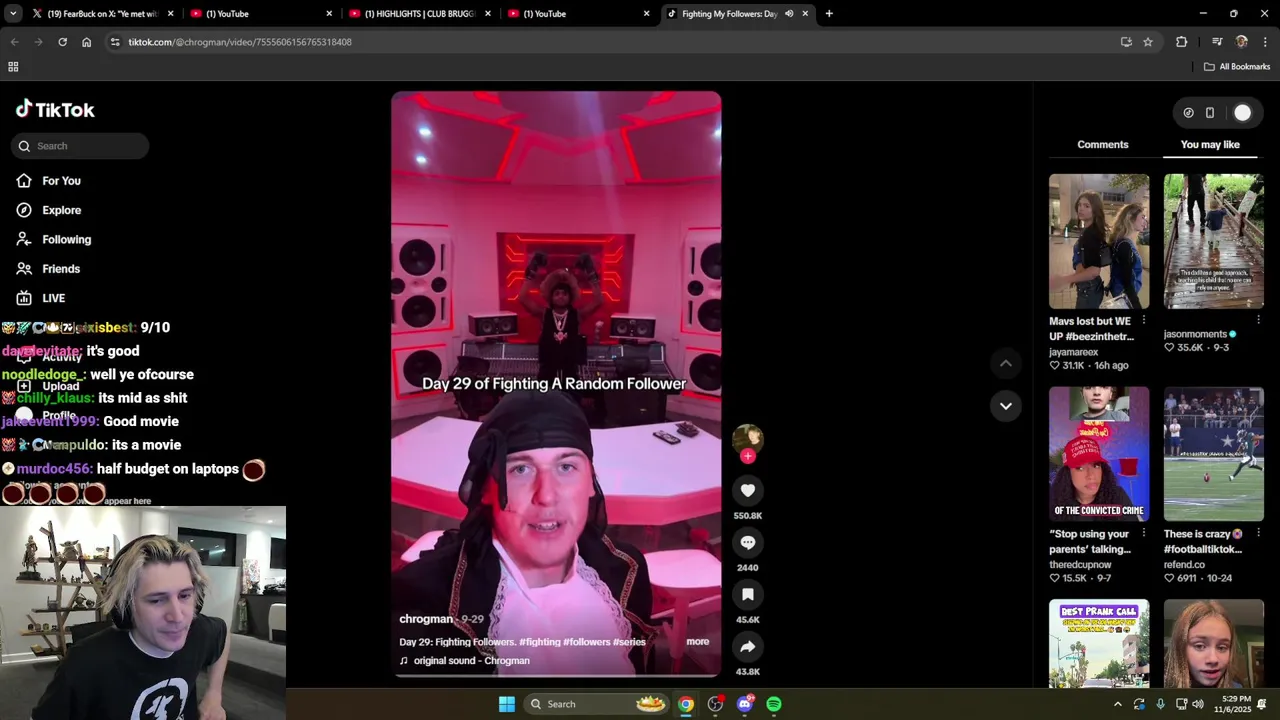Switch to the HIGHLIGHTS | CLUB BRUGGE tab
The width and height of the screenshot is (1280, 720).
tap(420, 14)
